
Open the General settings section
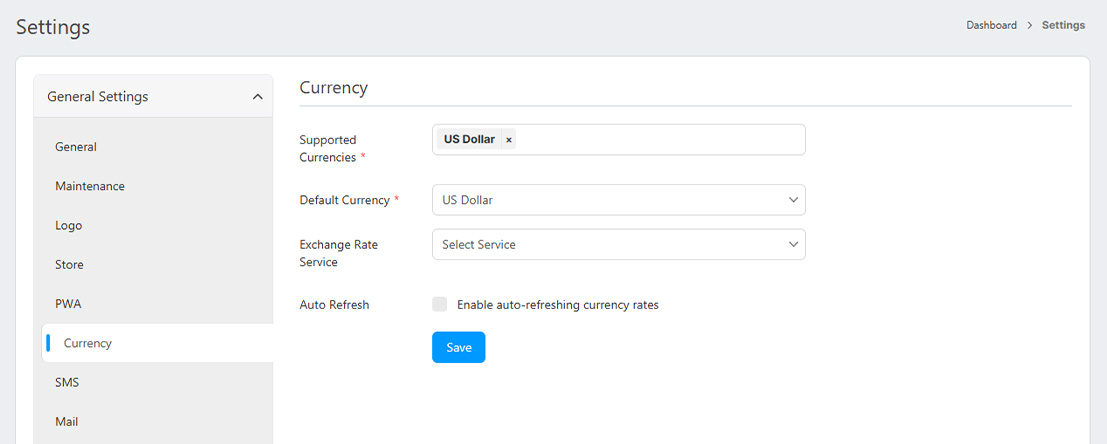click(76, 147)
